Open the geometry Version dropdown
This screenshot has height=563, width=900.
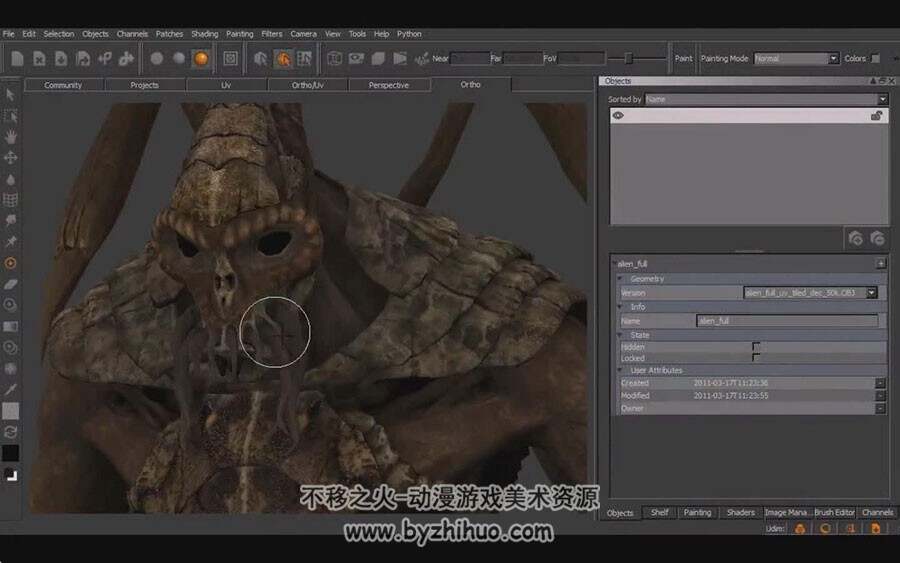tap(810, 293)
